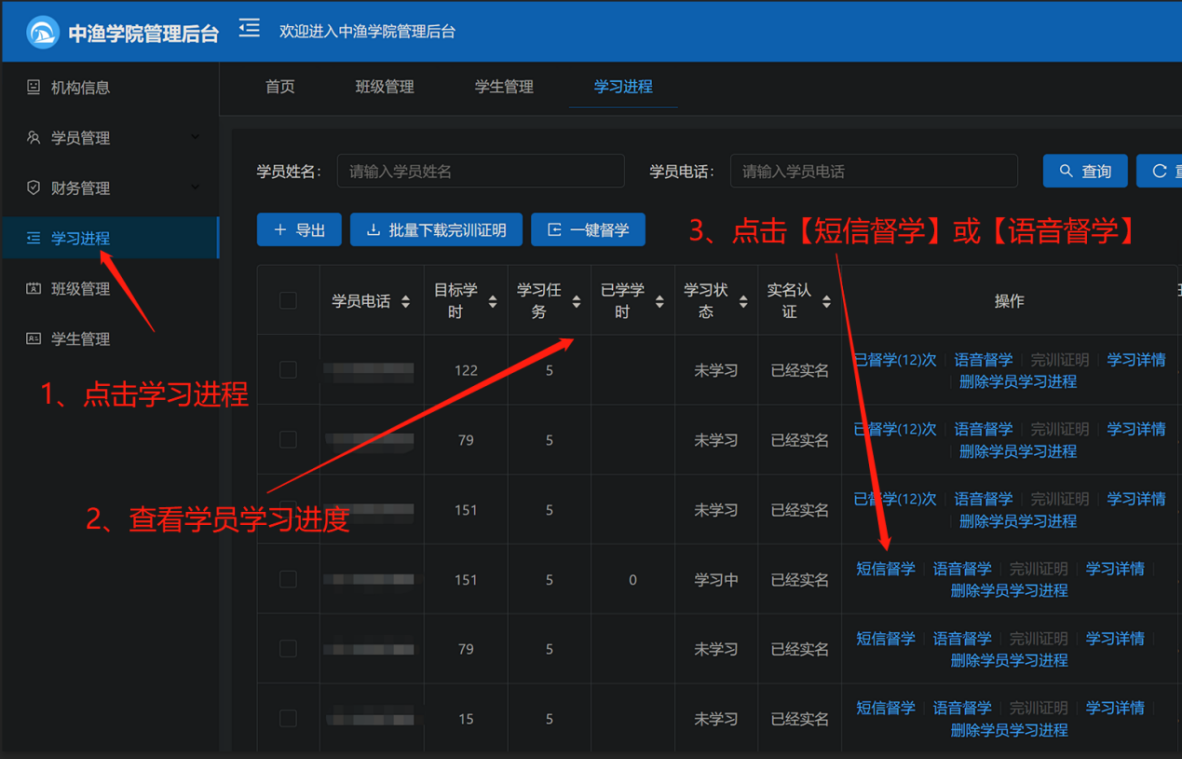Click 短信督学 for the 学习中 row

point(886,569)
